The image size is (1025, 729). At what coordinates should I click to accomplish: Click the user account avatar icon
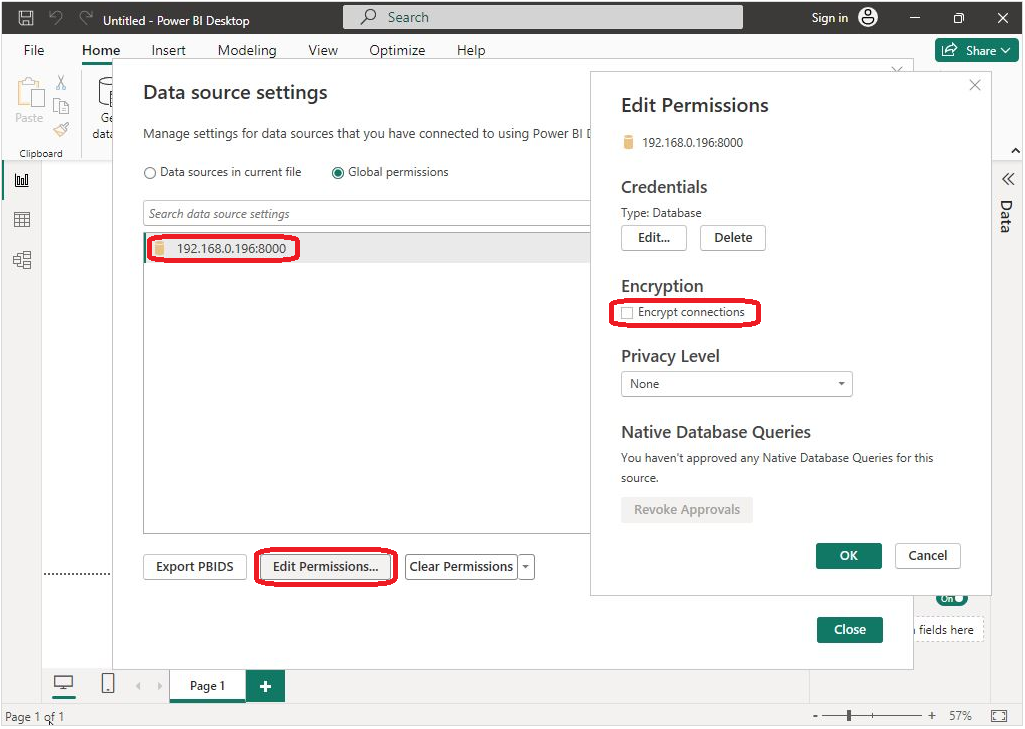[x=868, y=18]
